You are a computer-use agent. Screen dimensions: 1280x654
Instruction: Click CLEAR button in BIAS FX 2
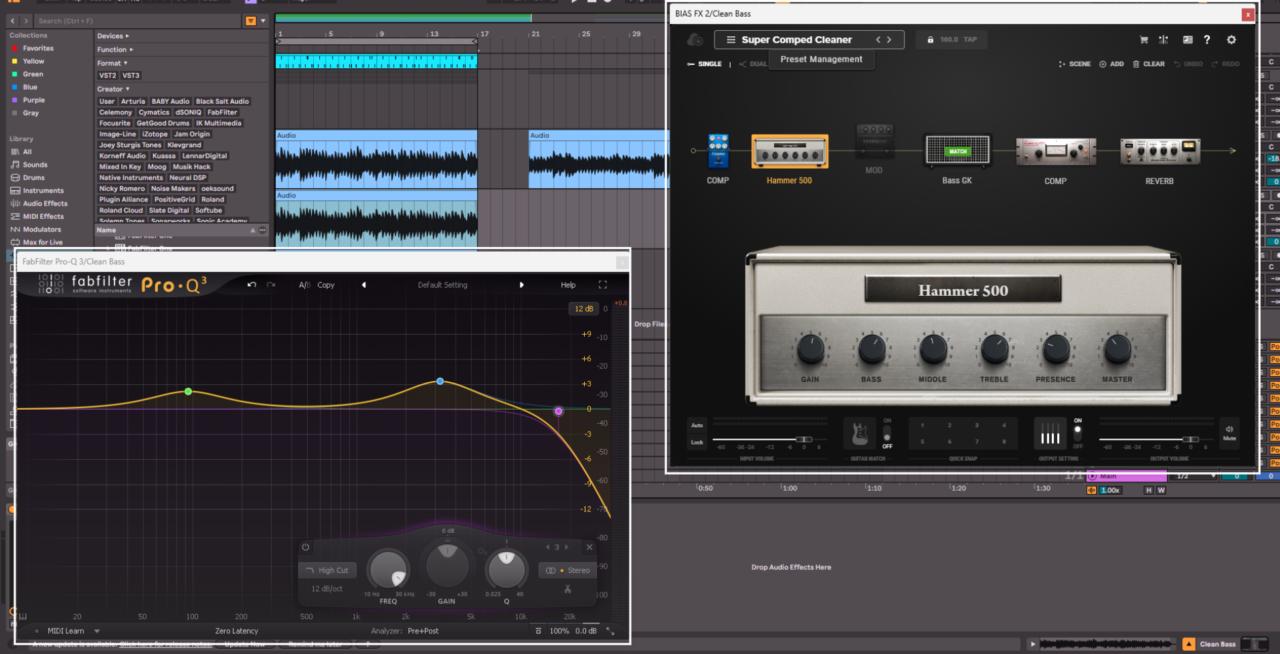tap(1148, 64)
